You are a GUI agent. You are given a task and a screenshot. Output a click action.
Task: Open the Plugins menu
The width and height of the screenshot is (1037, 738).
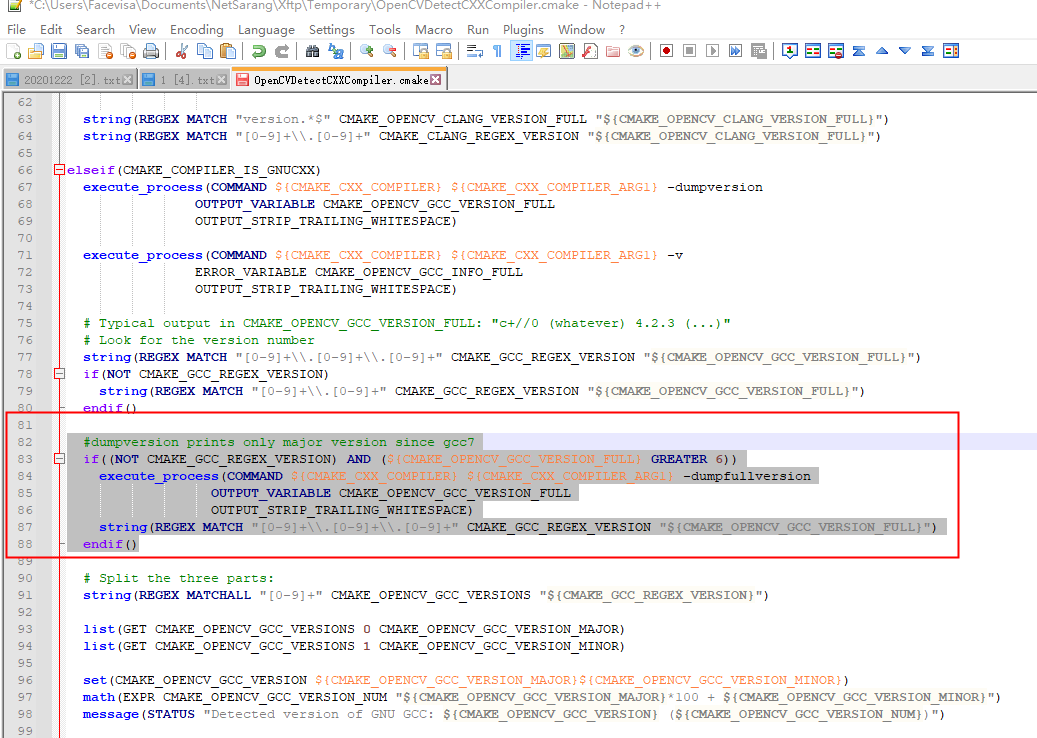[x=523, y=30]
